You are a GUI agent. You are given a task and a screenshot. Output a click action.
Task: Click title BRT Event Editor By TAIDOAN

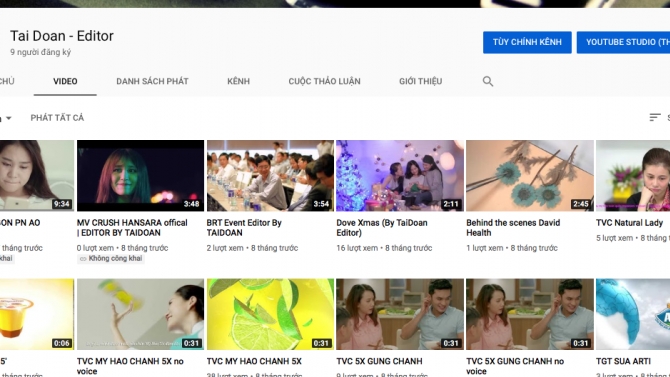[x=244, y=228]
